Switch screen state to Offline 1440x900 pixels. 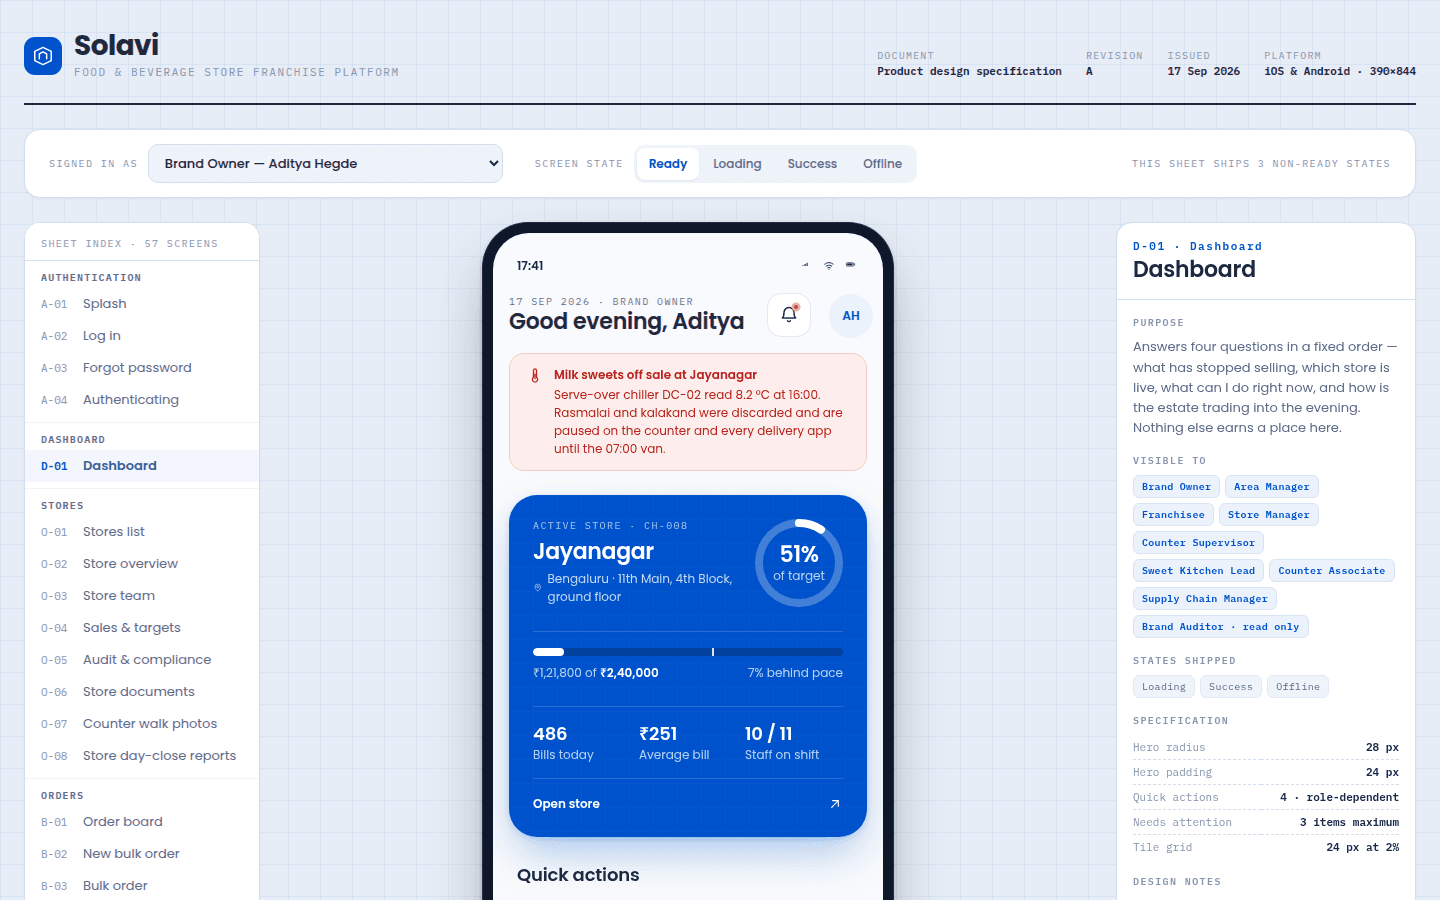(883, 164)
